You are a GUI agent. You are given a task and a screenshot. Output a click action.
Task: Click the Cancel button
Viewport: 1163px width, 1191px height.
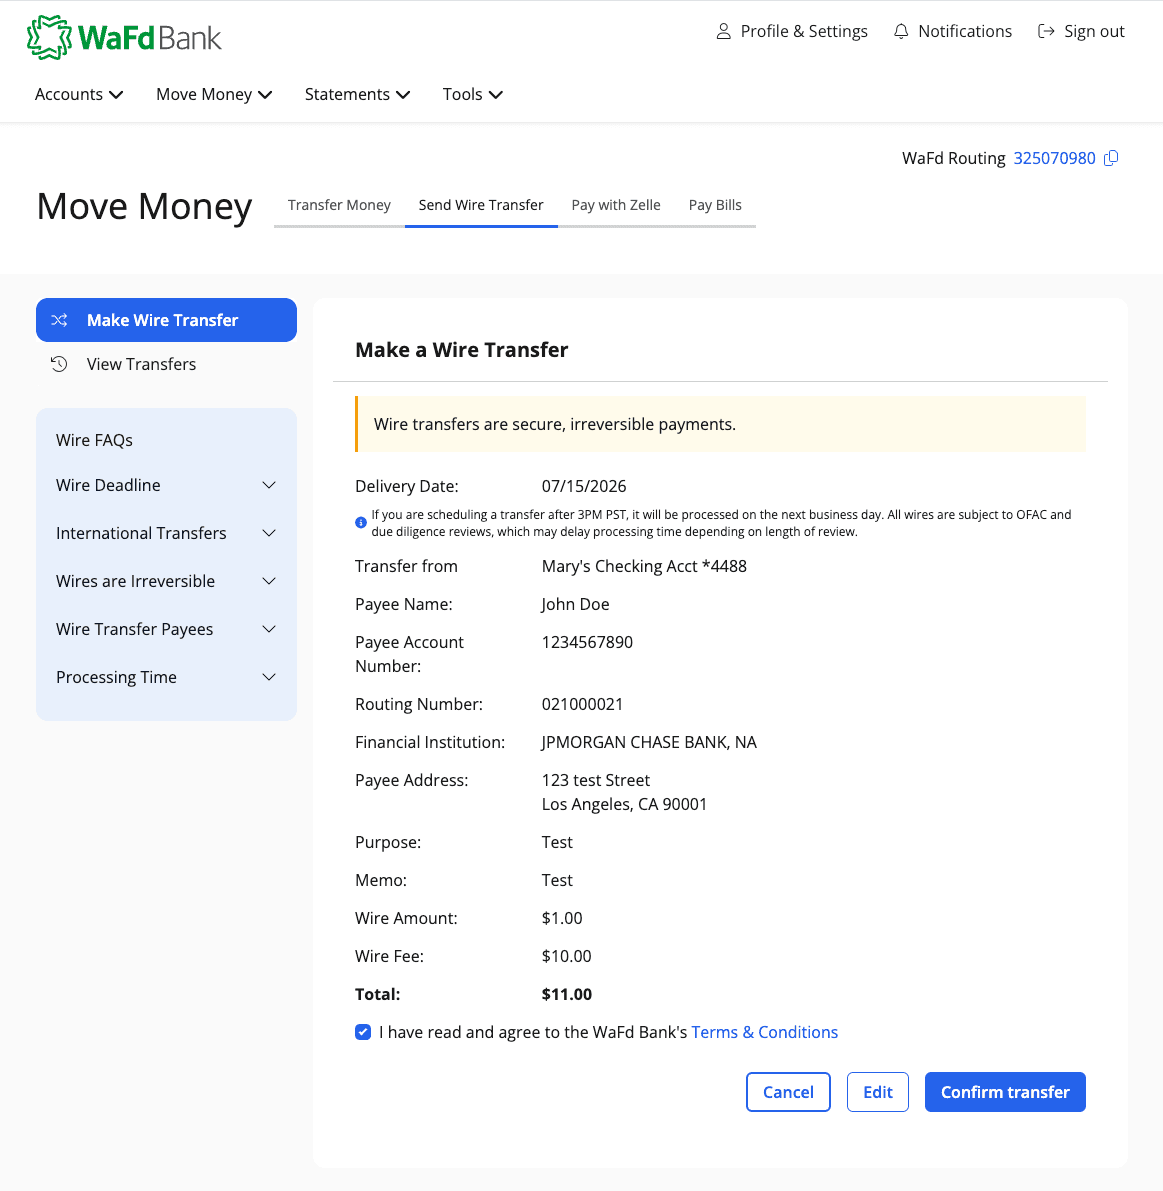[788, 1091]
